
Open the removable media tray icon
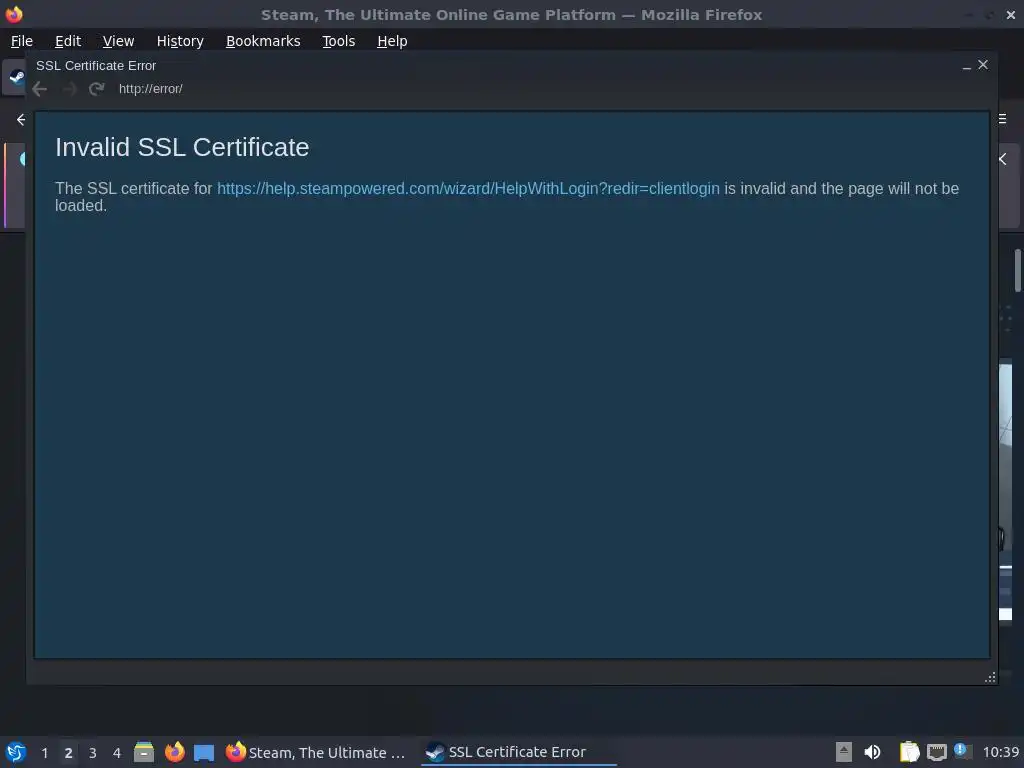[x=844, y=752]
